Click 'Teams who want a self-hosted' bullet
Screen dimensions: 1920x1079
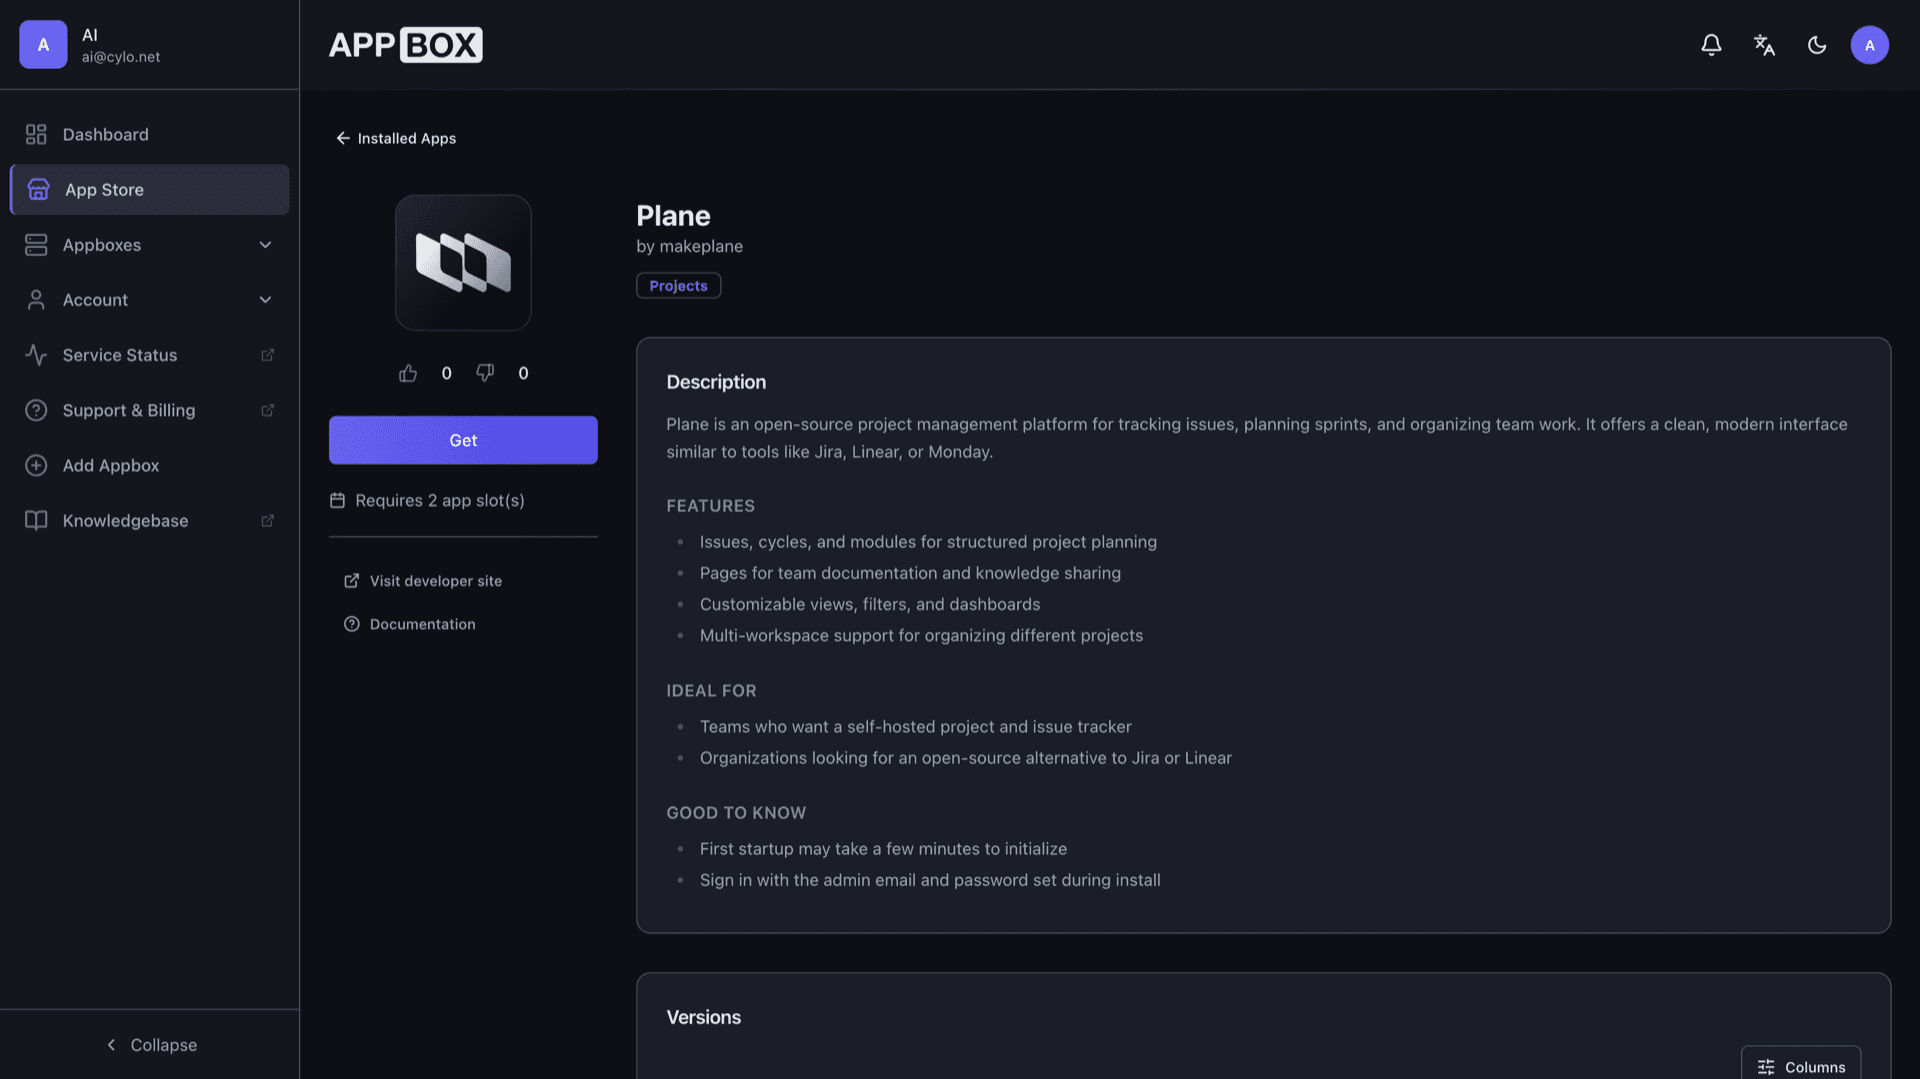pyautogui.click(x=915, y=727)
